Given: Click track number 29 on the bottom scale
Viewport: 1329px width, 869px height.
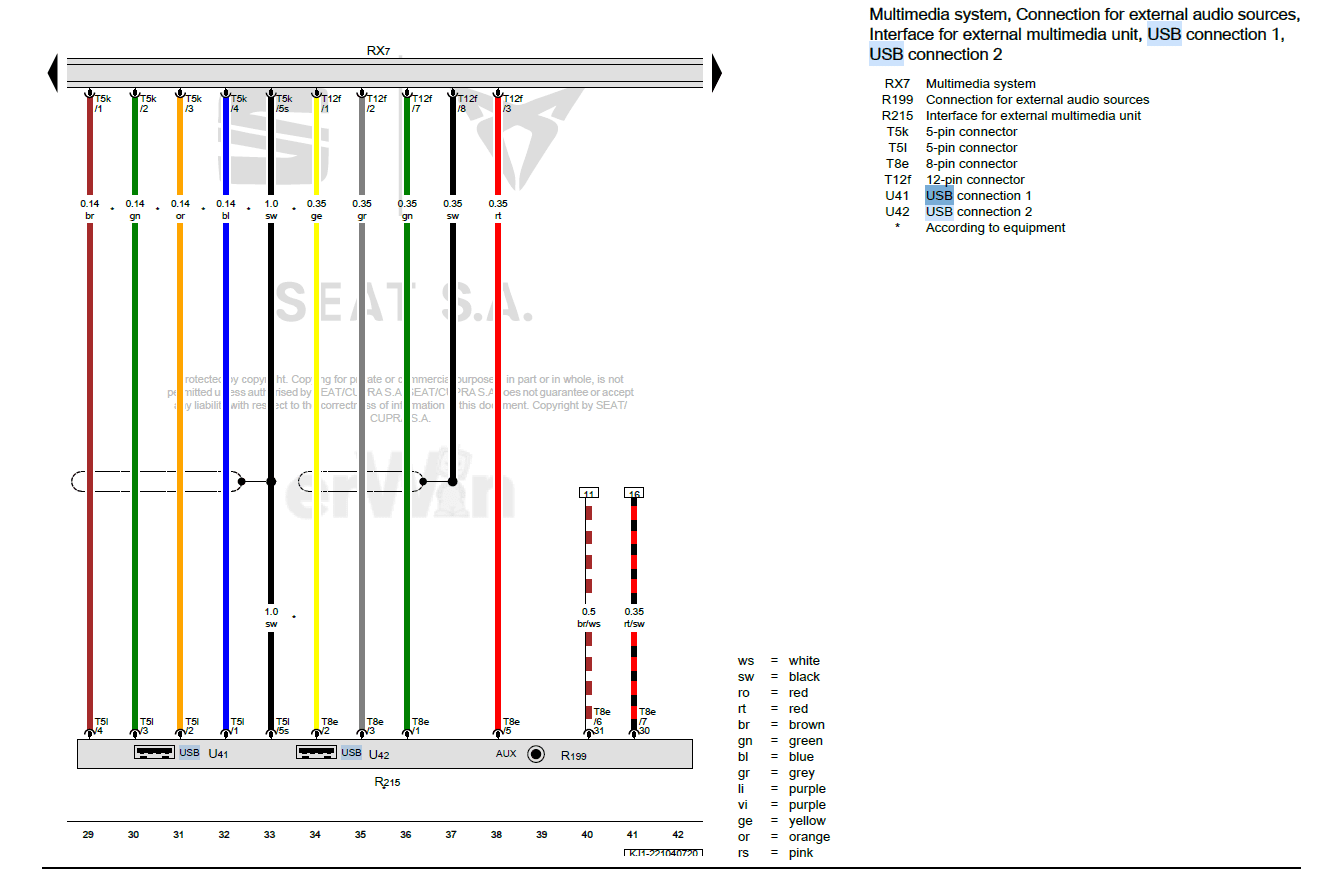Looking at the screenshot, I should [88, 834].
